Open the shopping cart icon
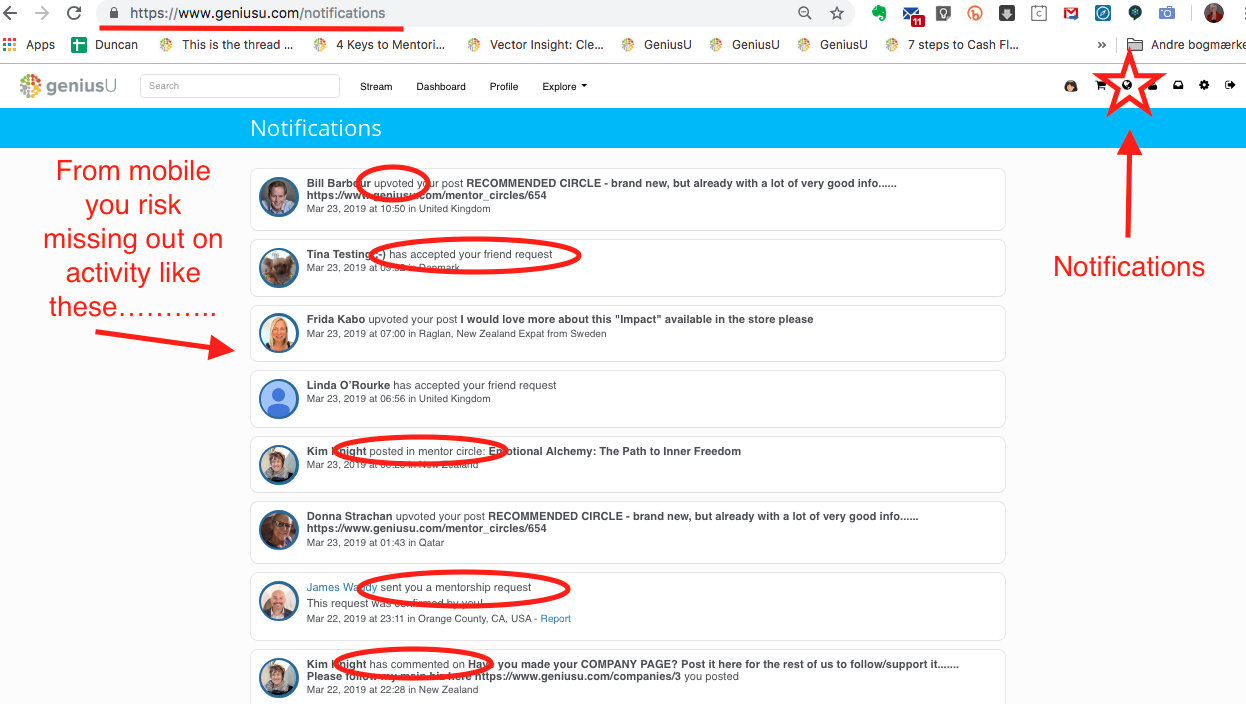Screen dimensions: 1246x704 point(1100,86)
